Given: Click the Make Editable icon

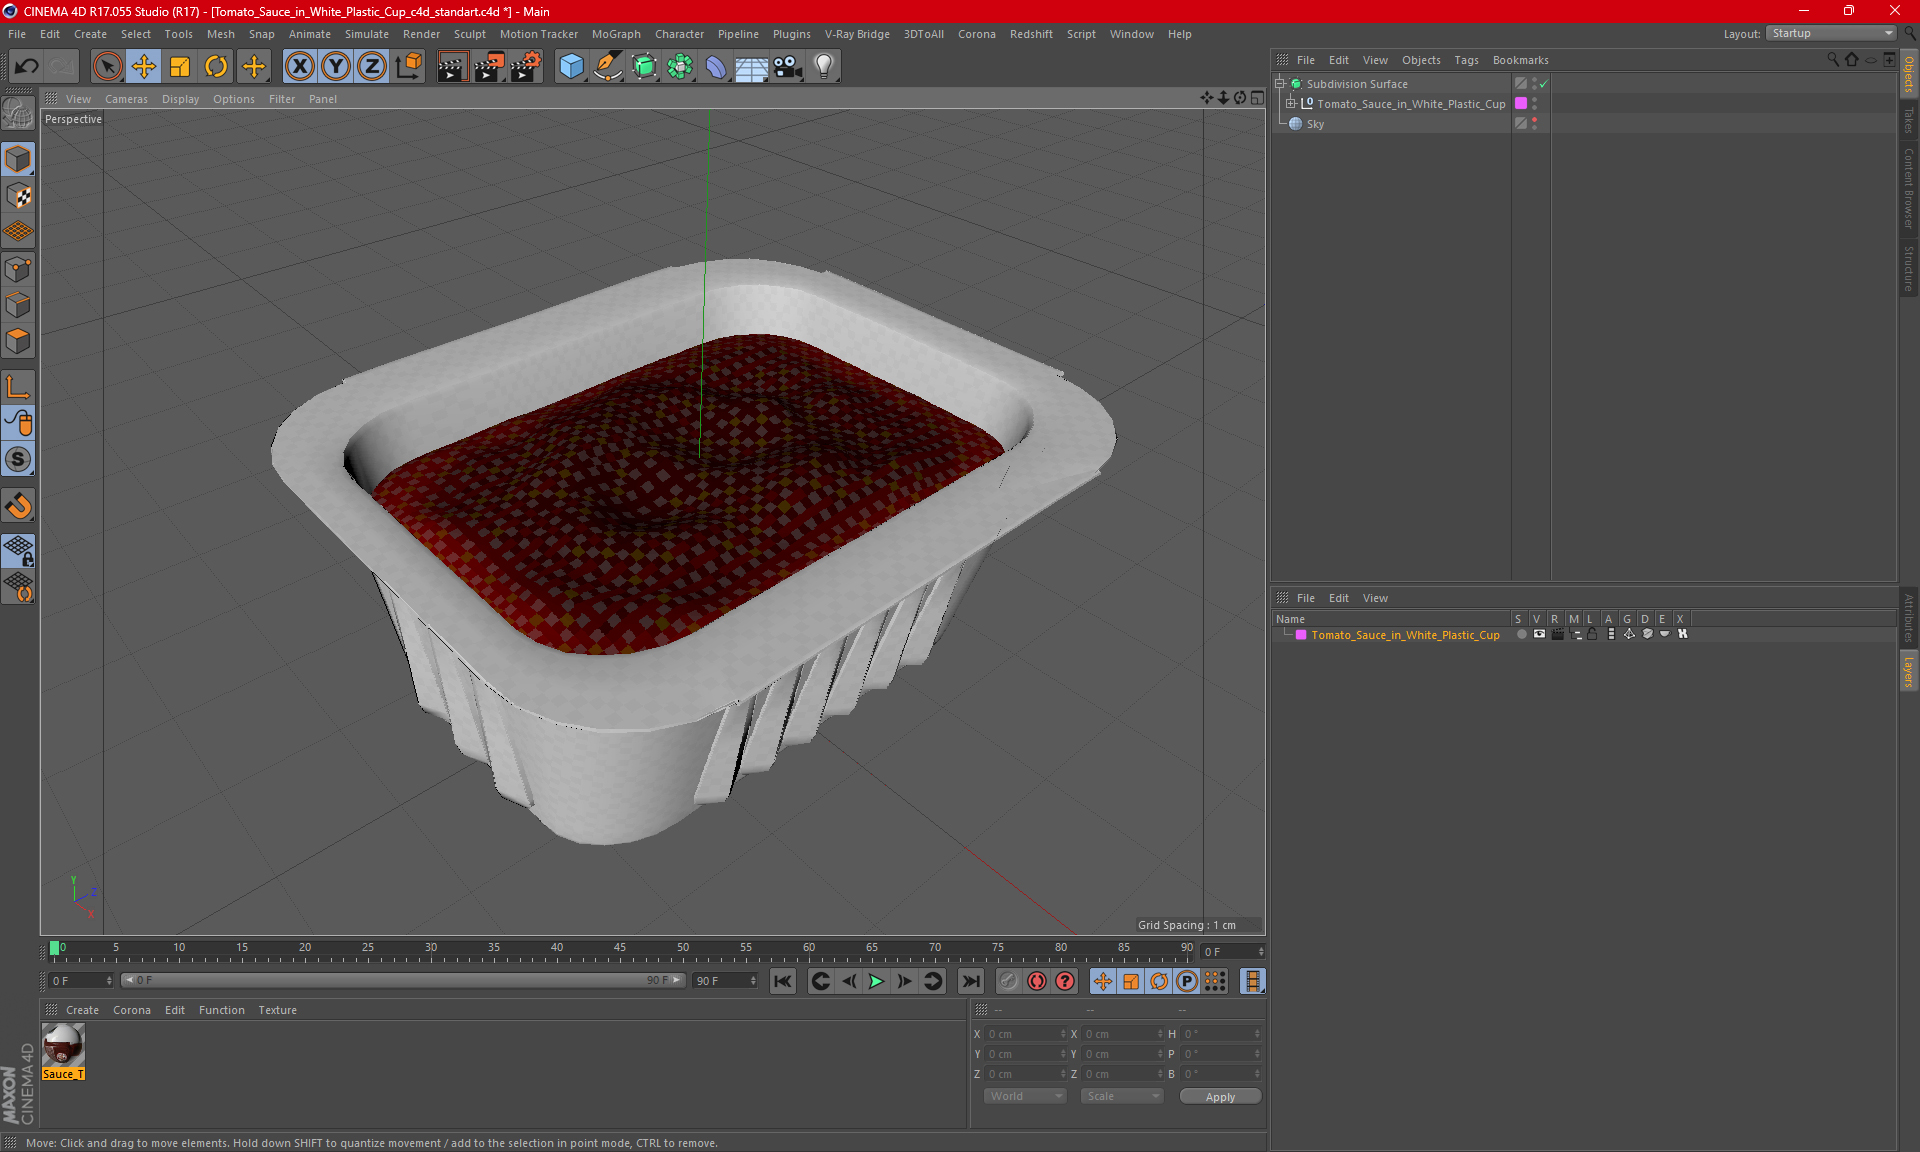Looking at the screenshot, I should [x=18, y=114].
